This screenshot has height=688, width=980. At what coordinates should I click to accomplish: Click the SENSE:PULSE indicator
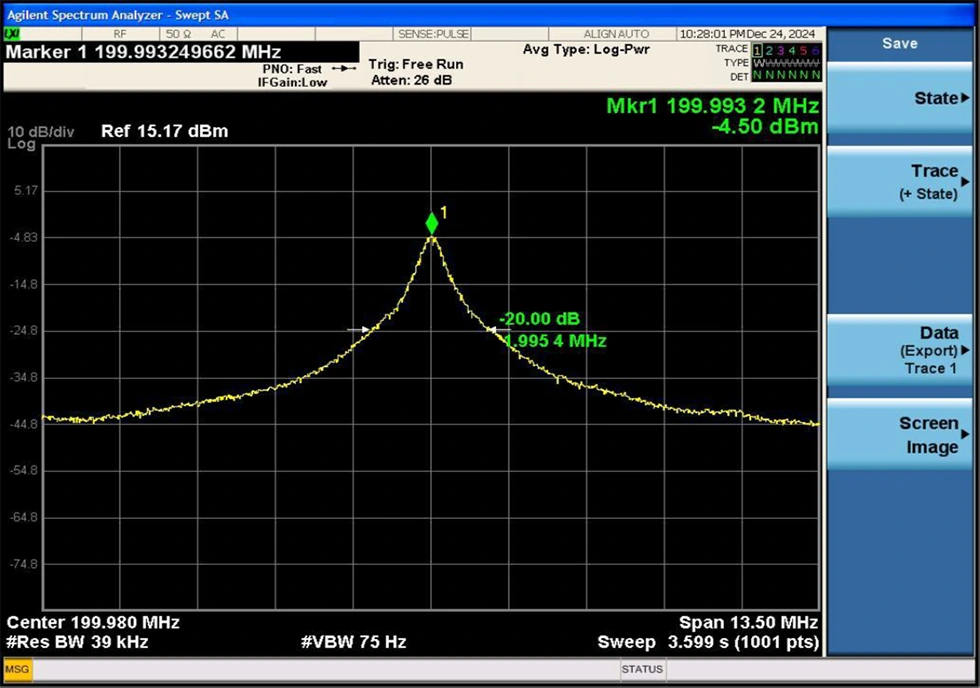click(x=433, y=34)
